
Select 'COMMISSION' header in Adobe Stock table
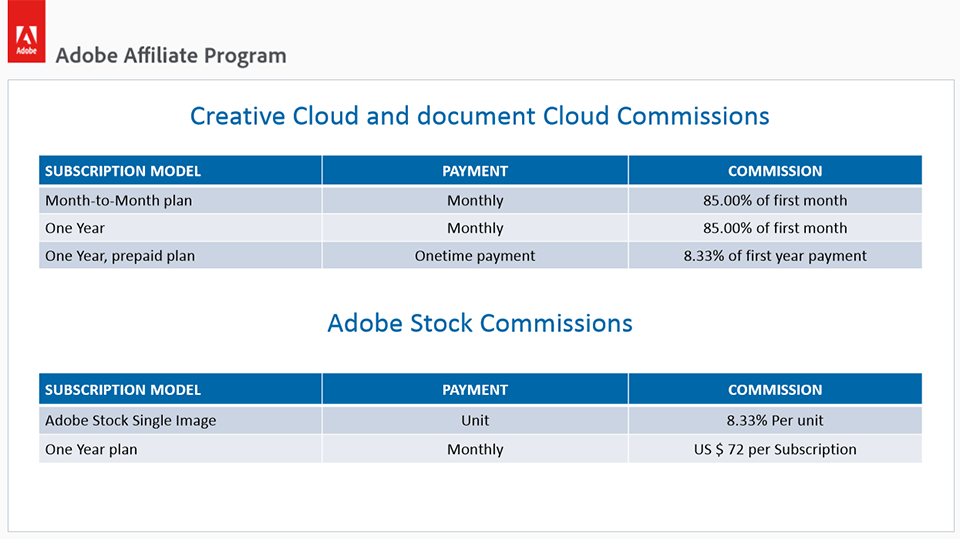(x=775, y=389)
